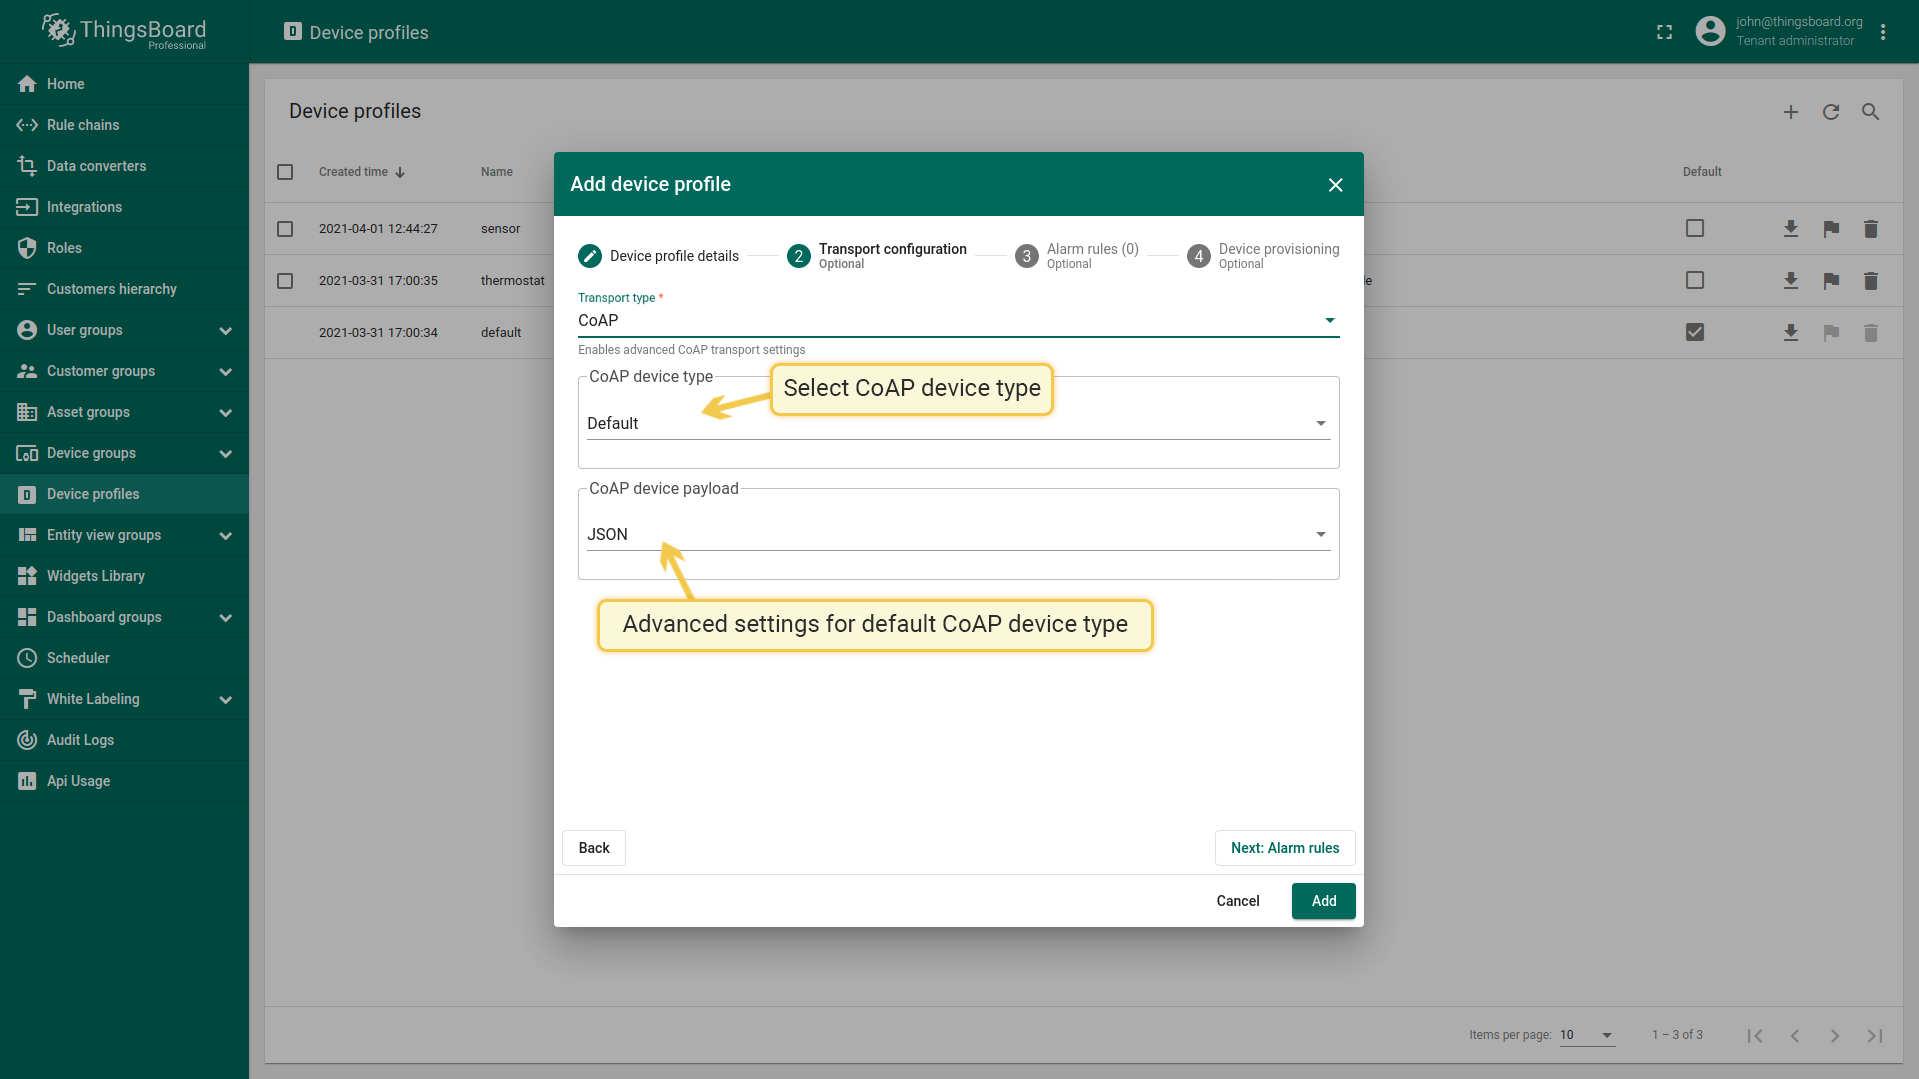Click the Add button
Viewport: 1919px width, 1079px height.
(x=1324, y=901)
